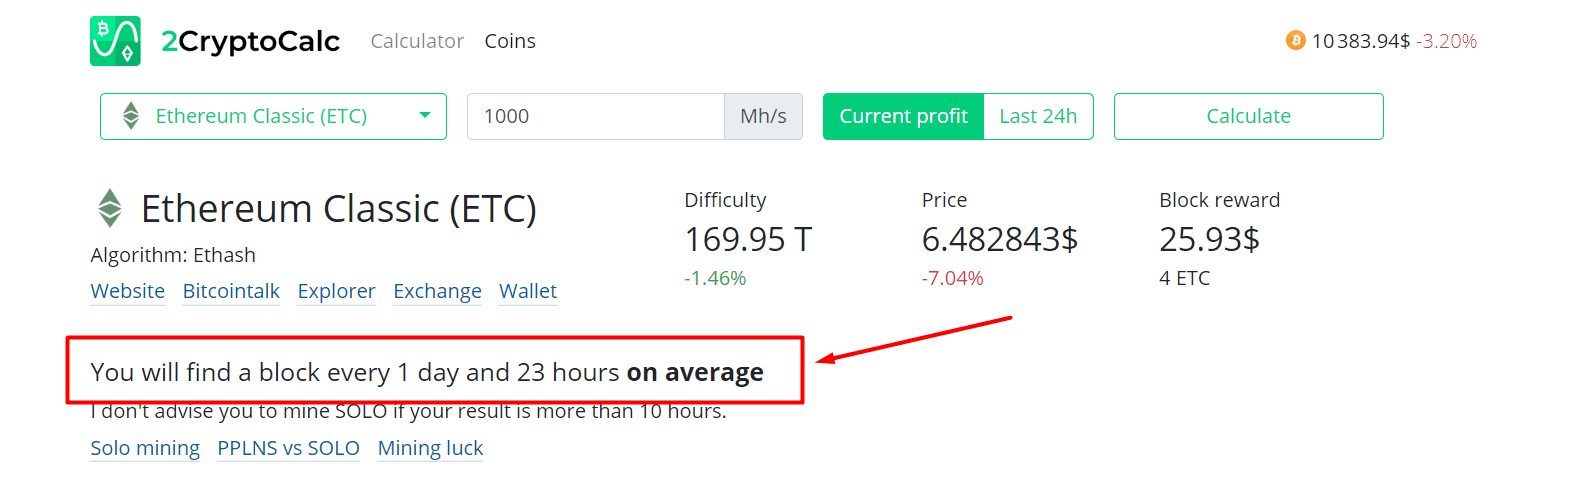Screen dimensions: 1570x485
Task: Switch to Last 24h mode
Action: 1038,116
